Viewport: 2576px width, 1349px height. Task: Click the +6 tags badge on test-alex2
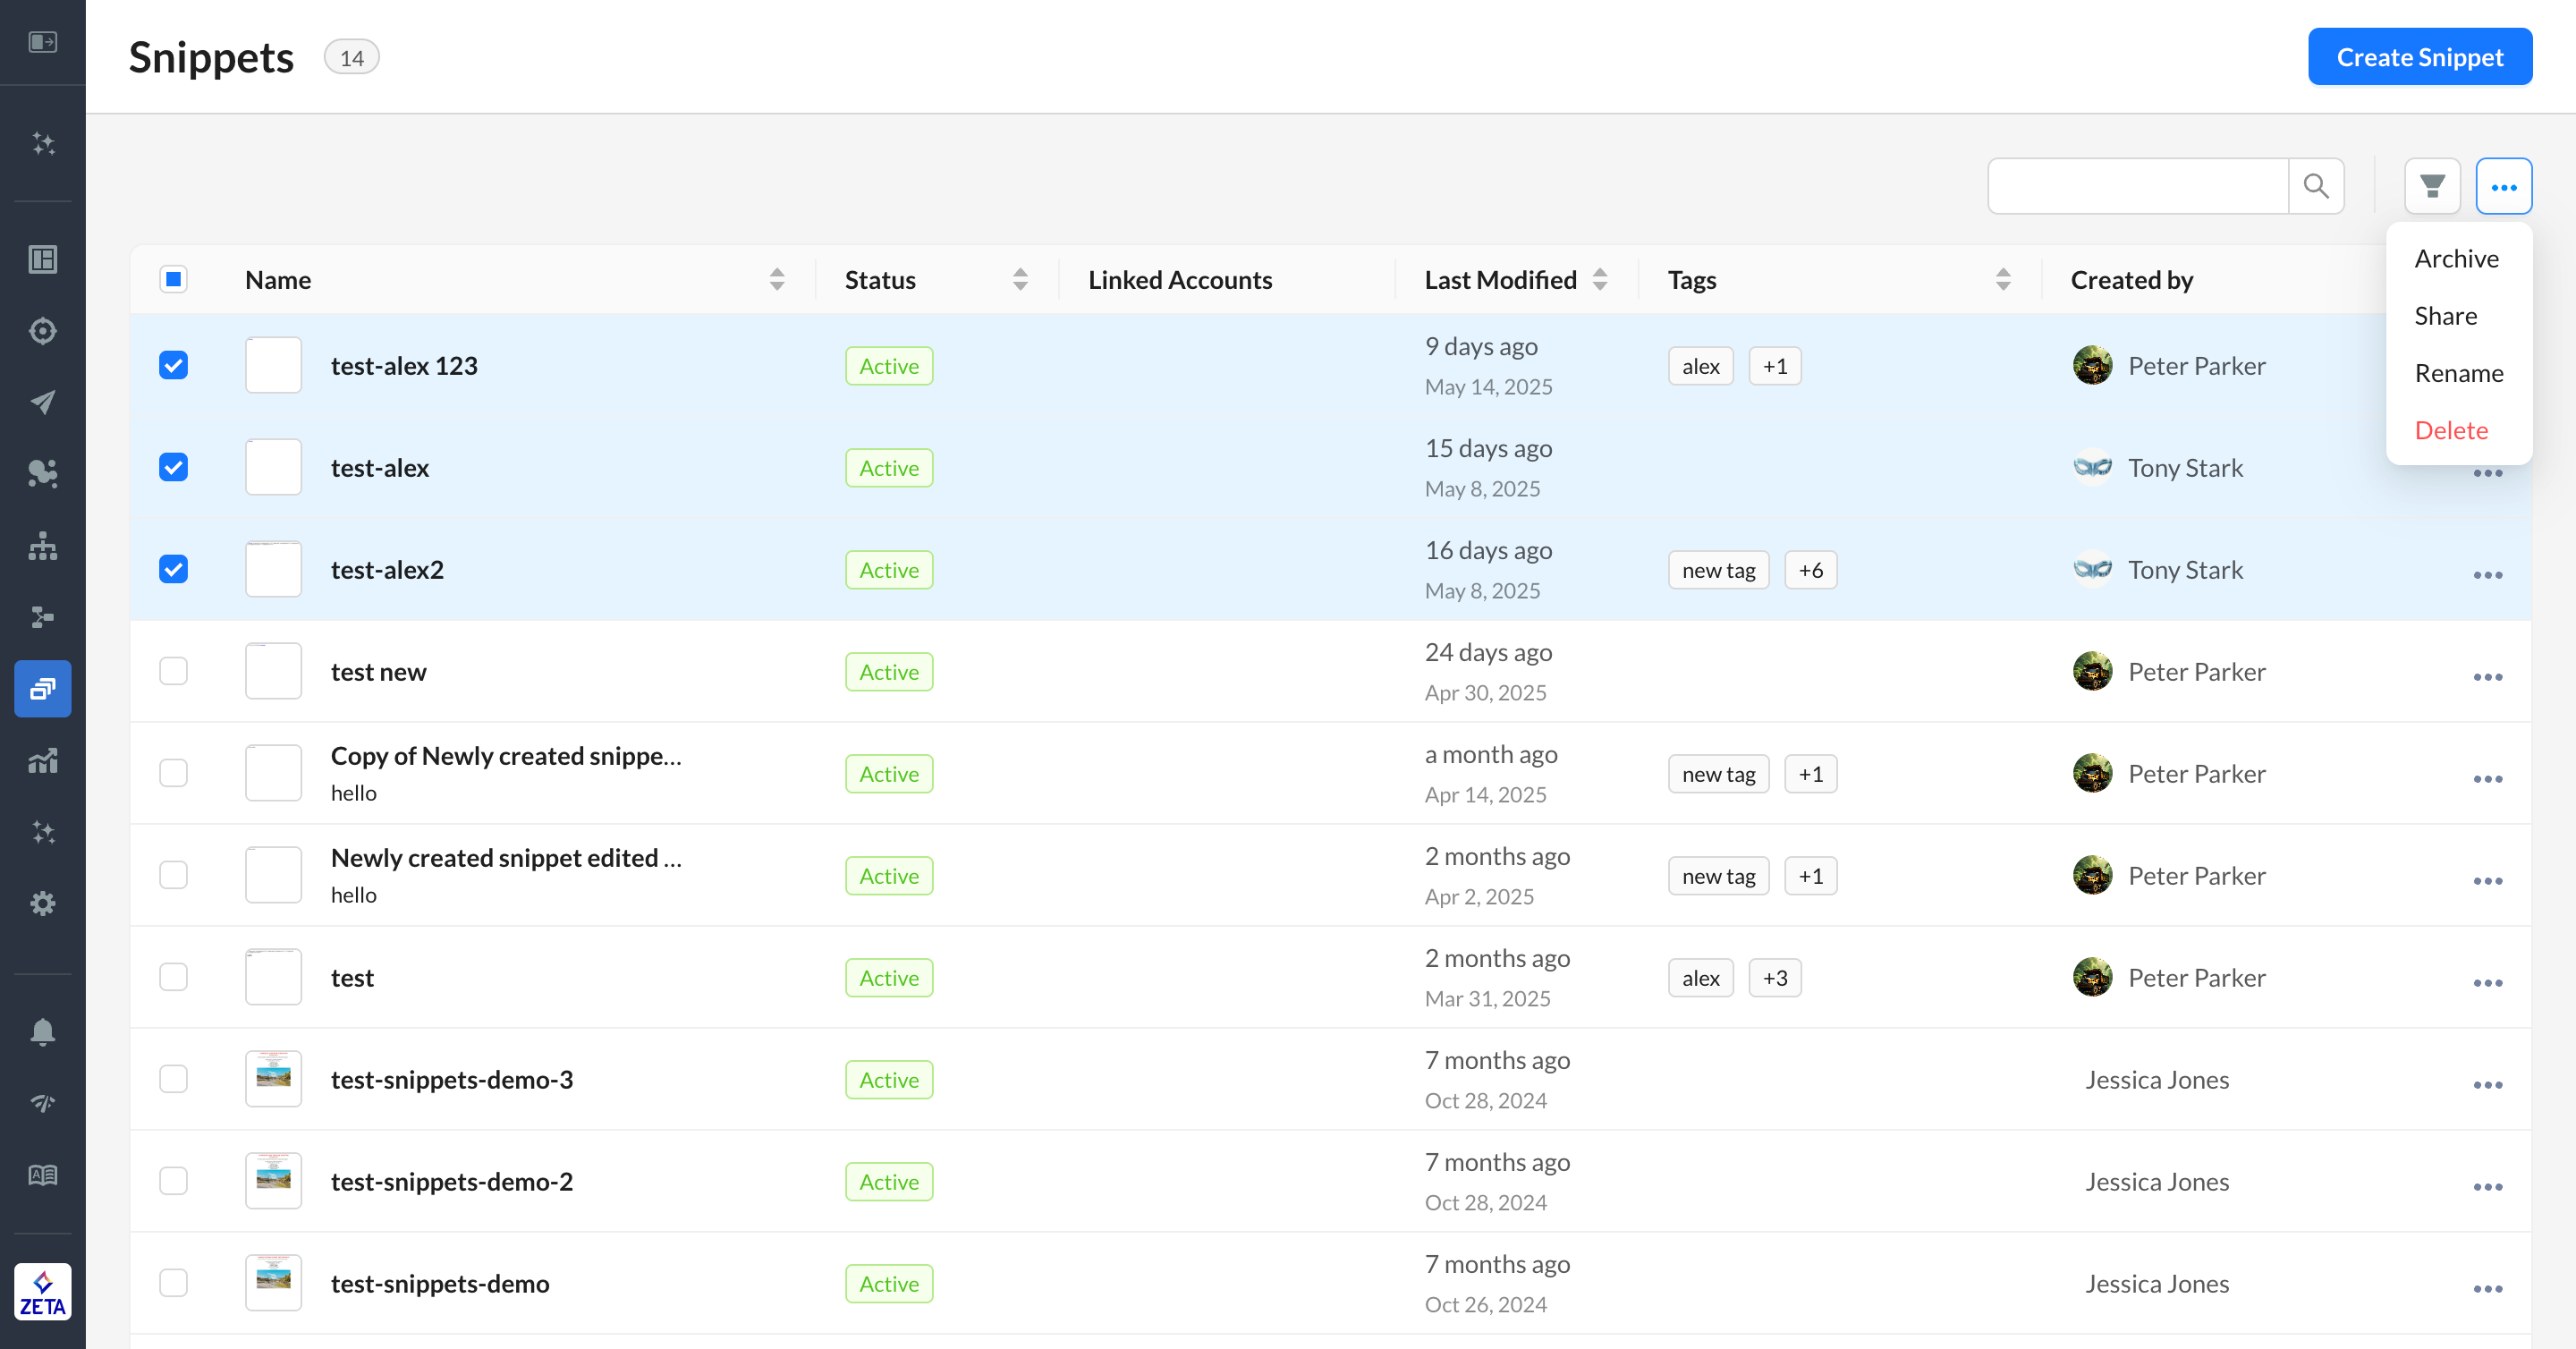pyautogui.click(x=1810, y=570)
